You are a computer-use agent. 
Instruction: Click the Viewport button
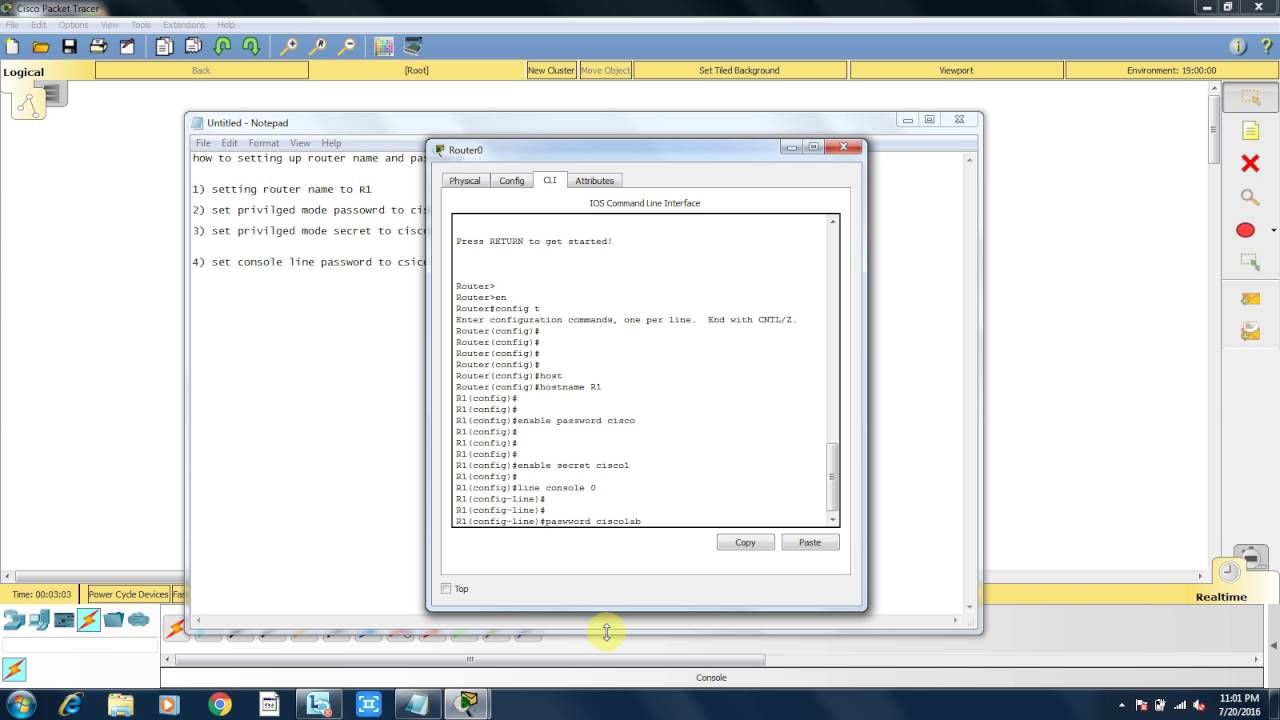coord(956,70)
